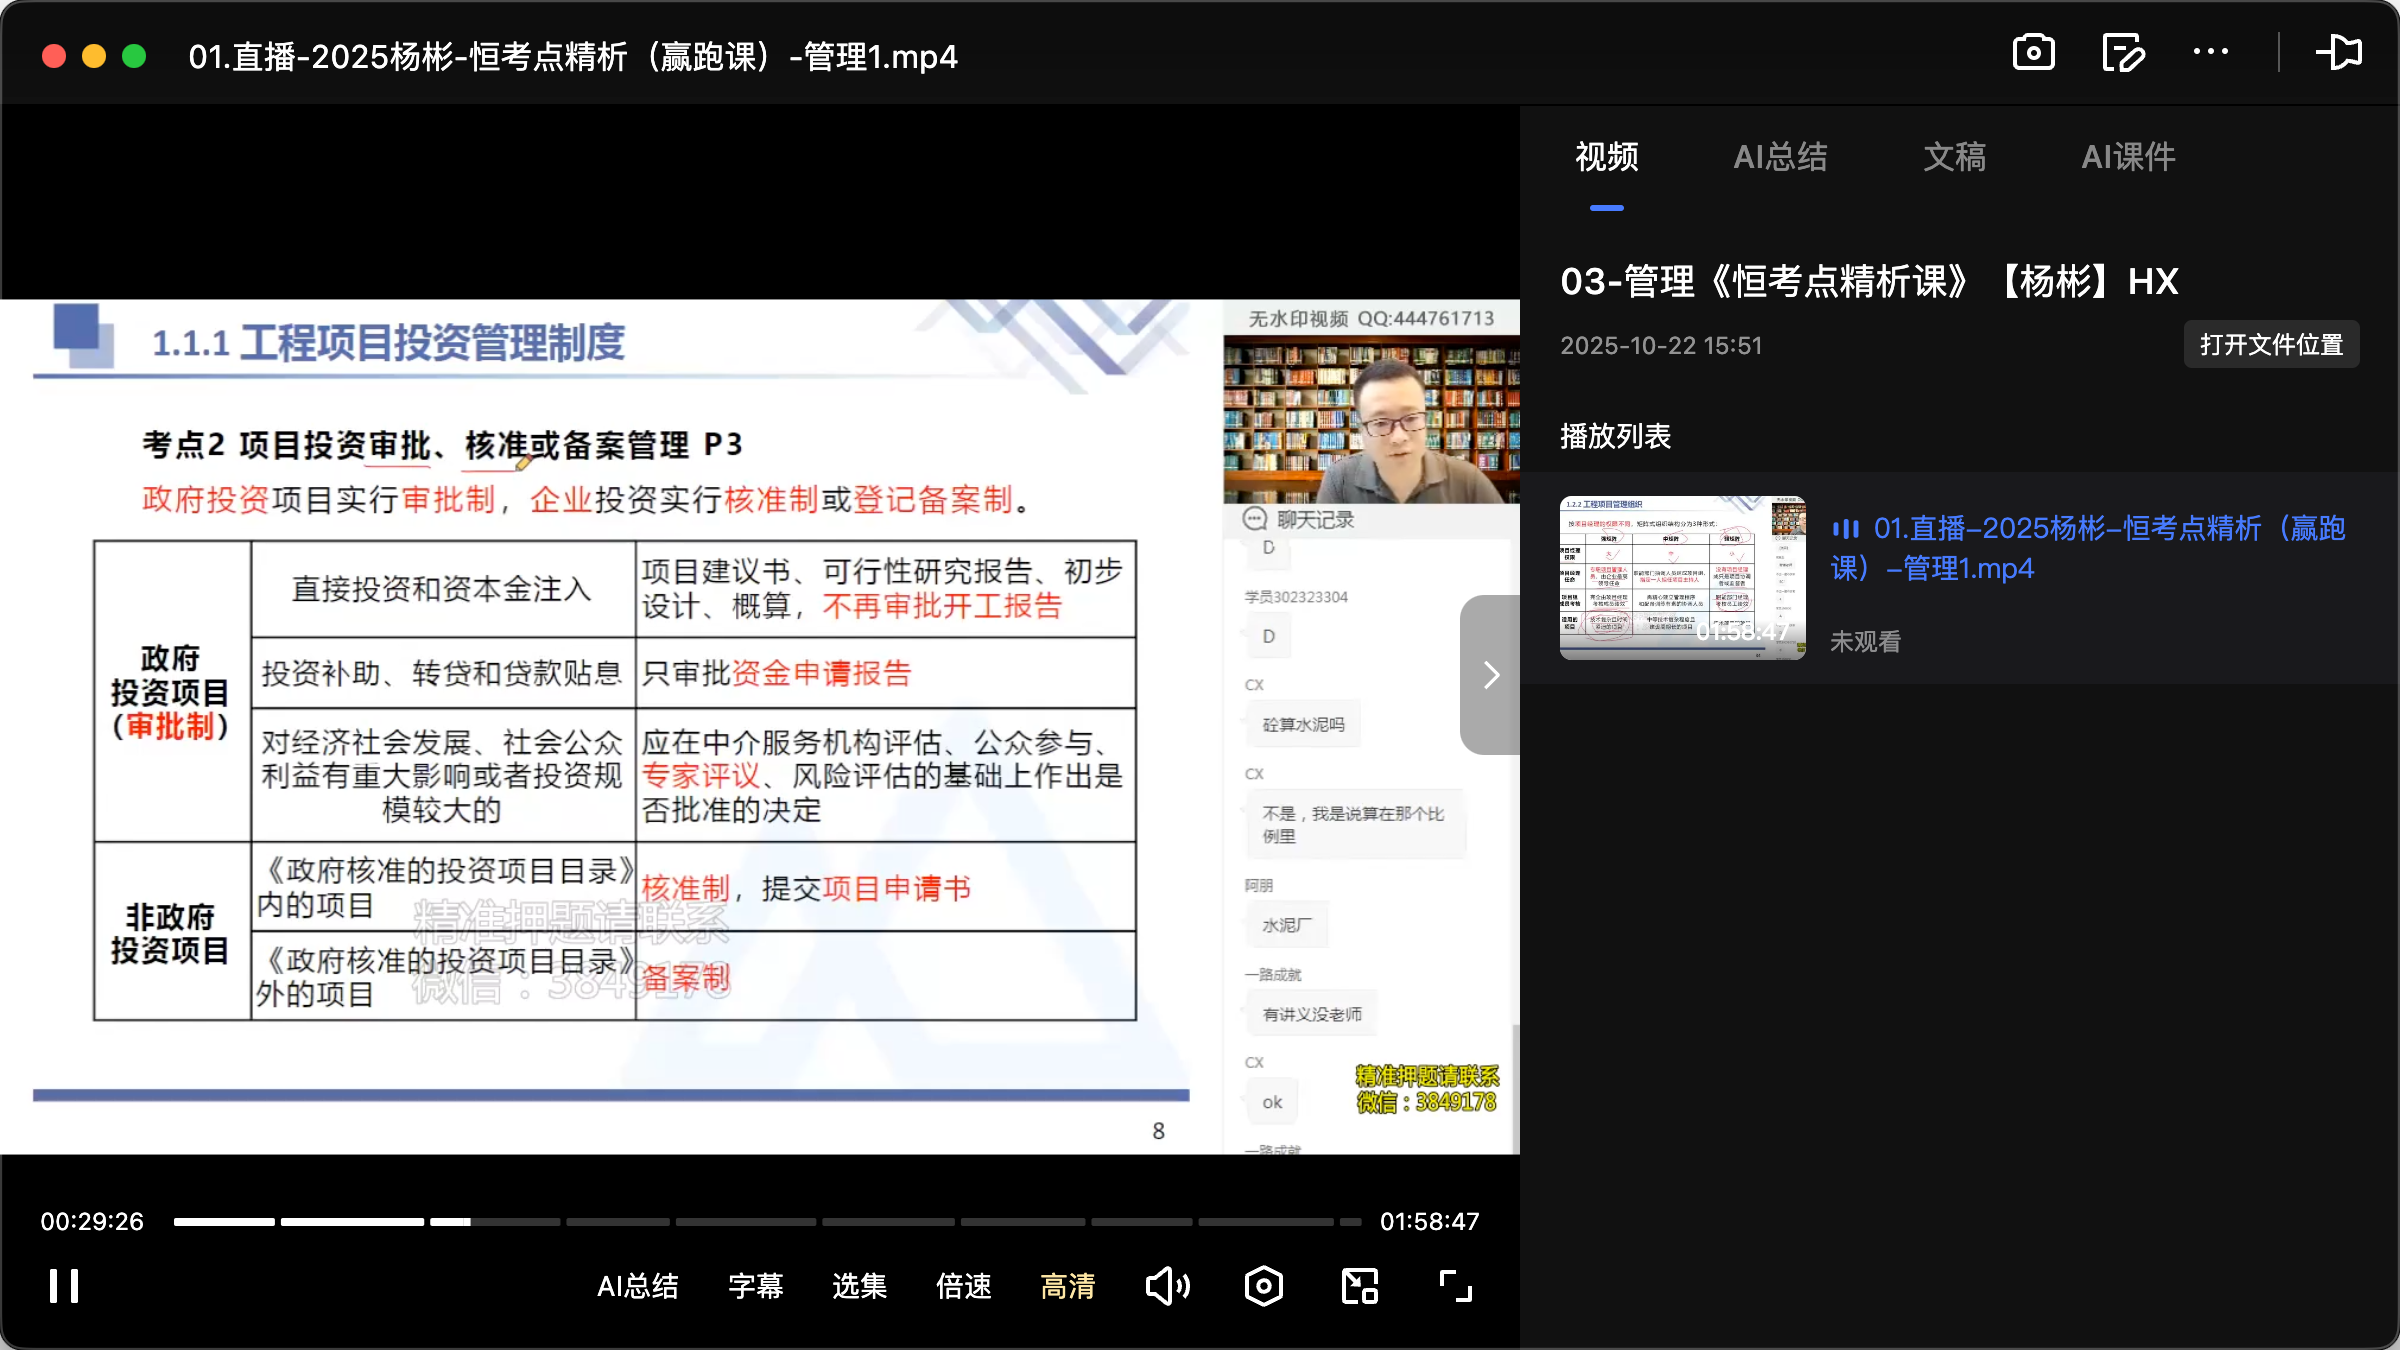Pause playback with the pause button

coord(62,1286)
